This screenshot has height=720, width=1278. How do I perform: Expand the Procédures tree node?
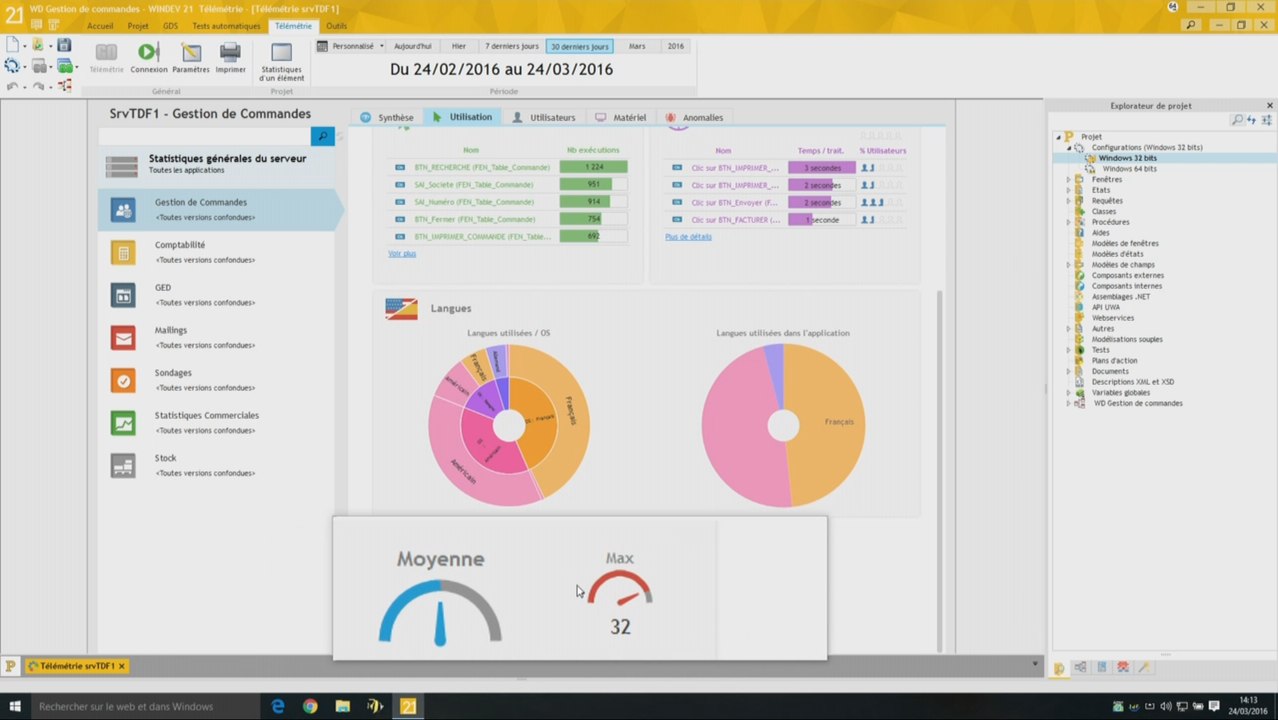(1068, 222)
